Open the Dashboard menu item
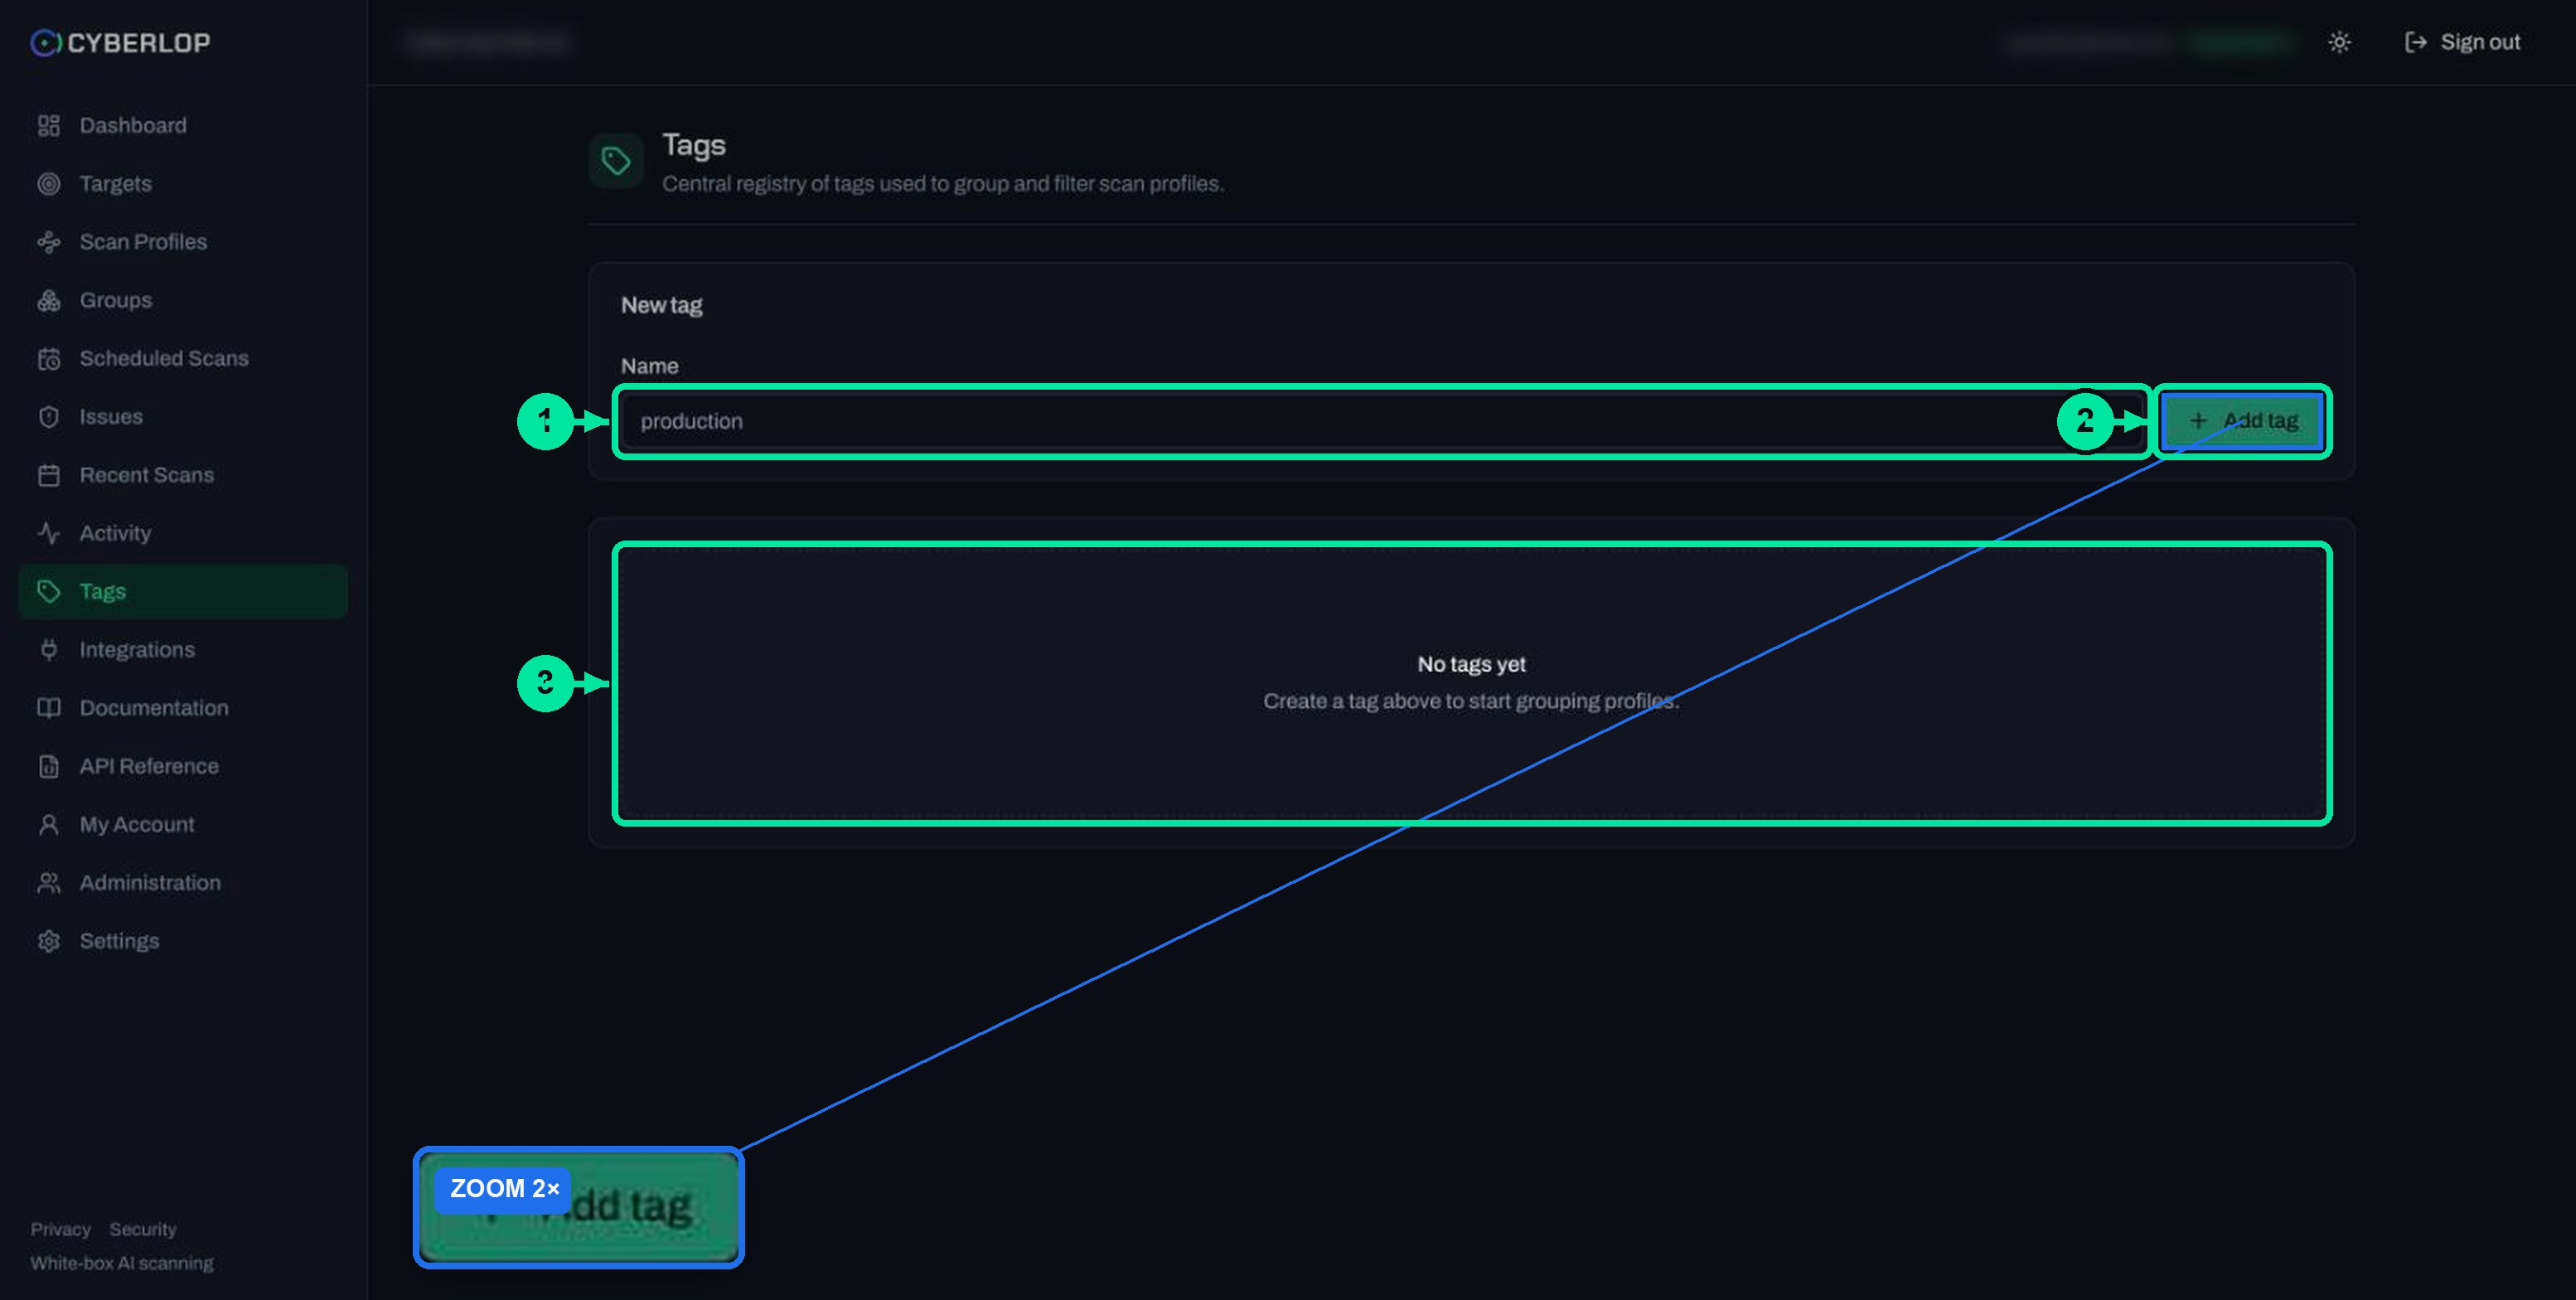The image size is (2576, 1300). [x=183, y=125]
